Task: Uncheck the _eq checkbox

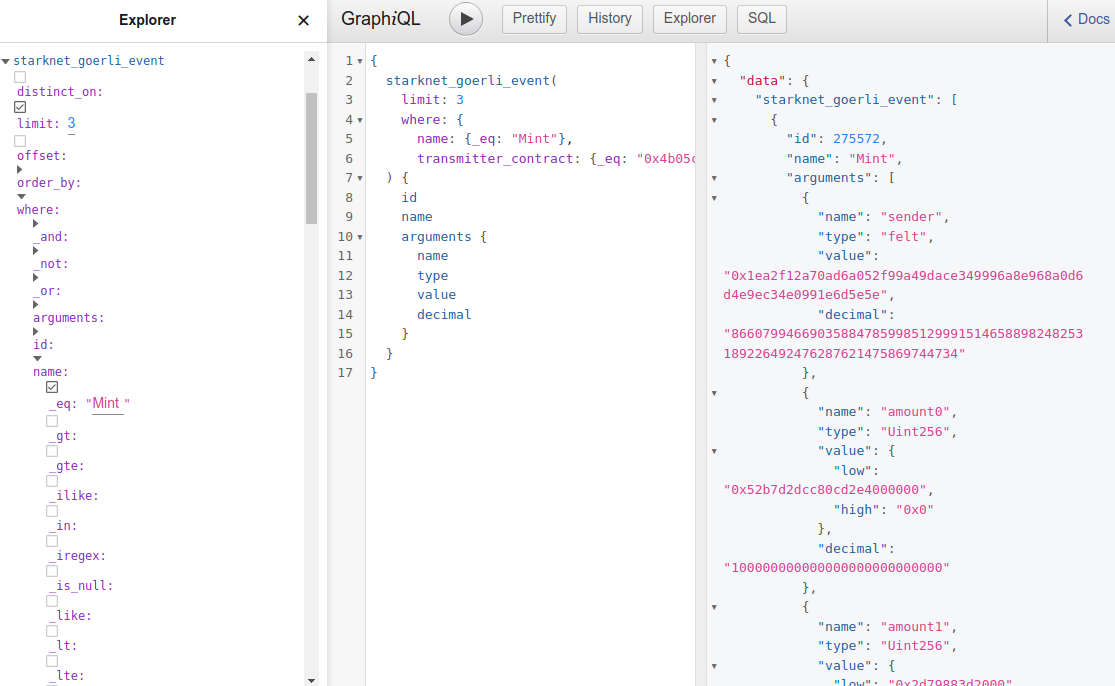Action: tap(52, 387)
